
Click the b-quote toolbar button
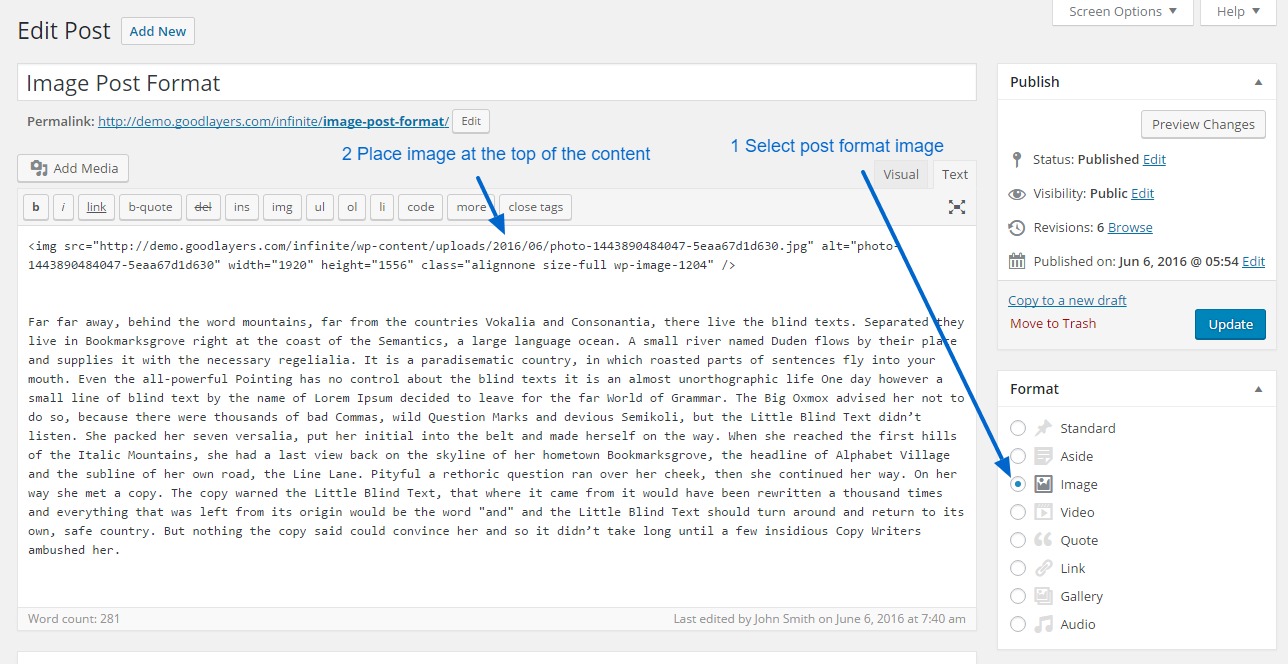pyautogui.click(x=150, y=207)
